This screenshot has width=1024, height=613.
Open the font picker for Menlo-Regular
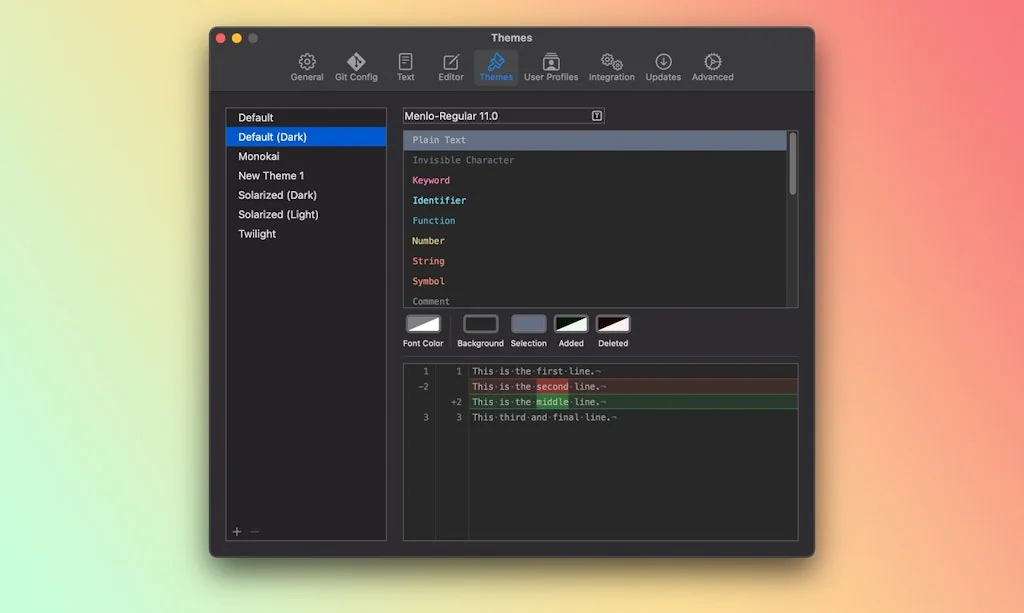[596, 115]
